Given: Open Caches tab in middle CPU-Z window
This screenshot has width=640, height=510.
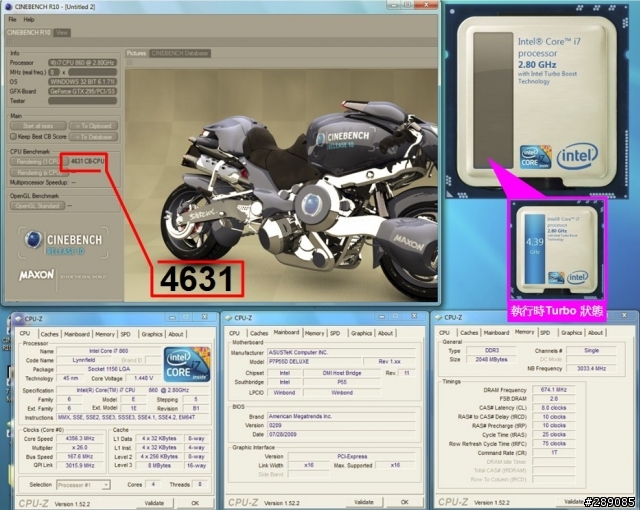Looking at the screenshot, I should (x=259, y=333).
